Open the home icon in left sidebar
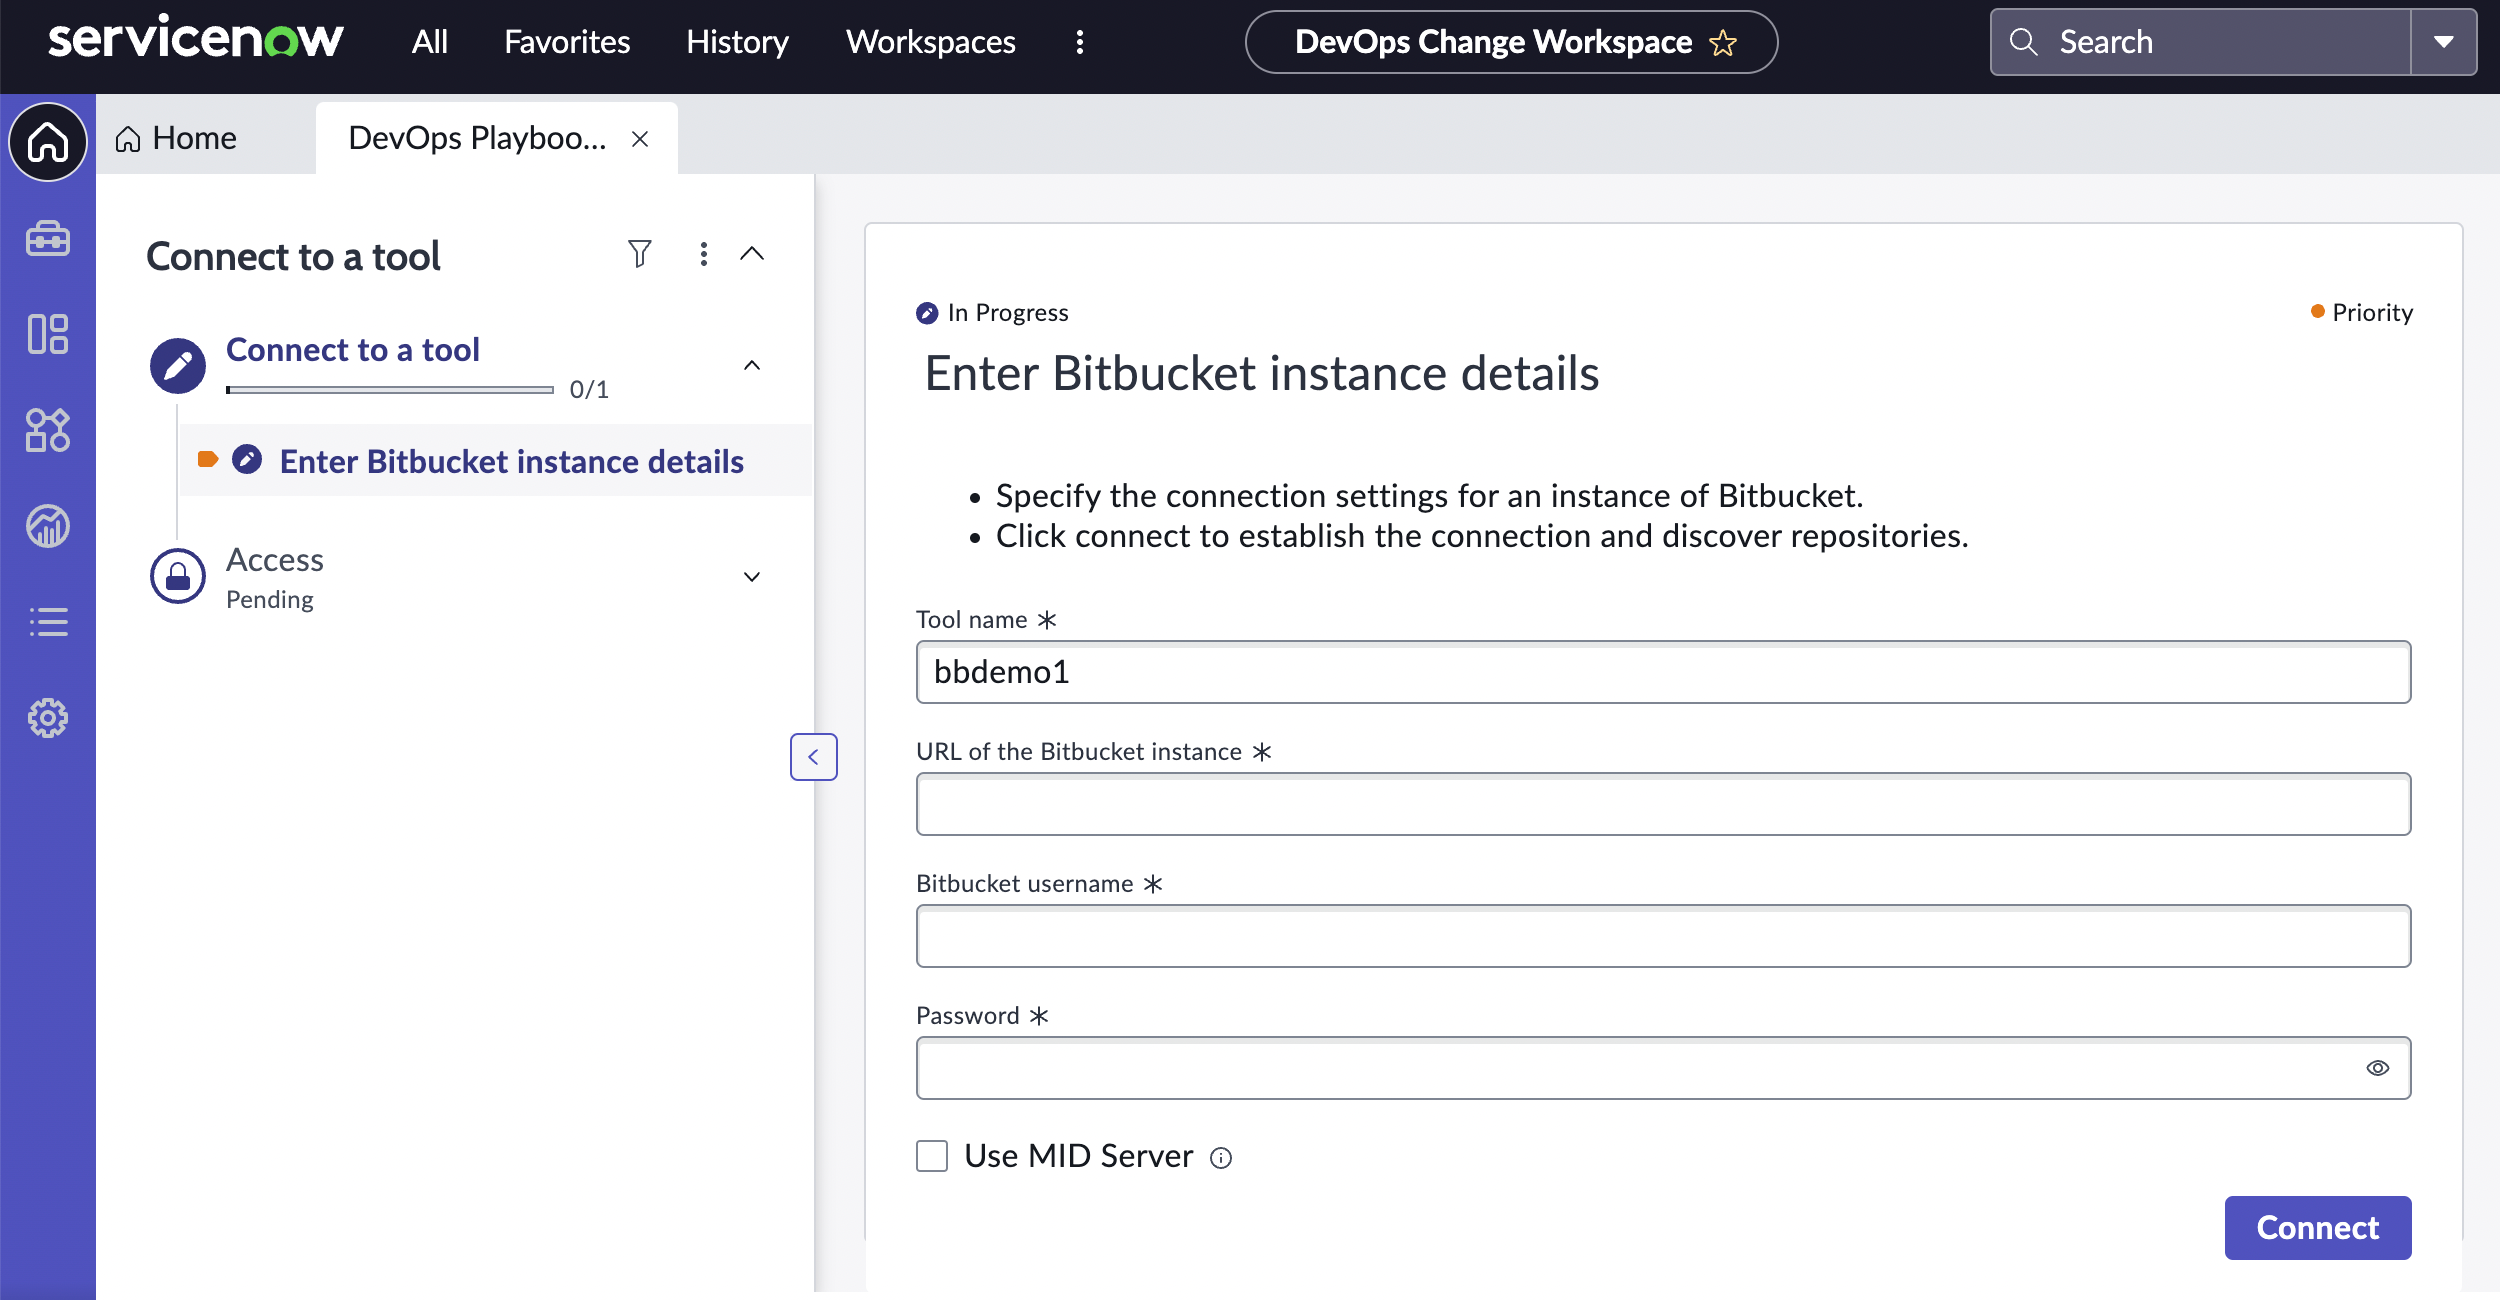 click(x=48, y=142)
